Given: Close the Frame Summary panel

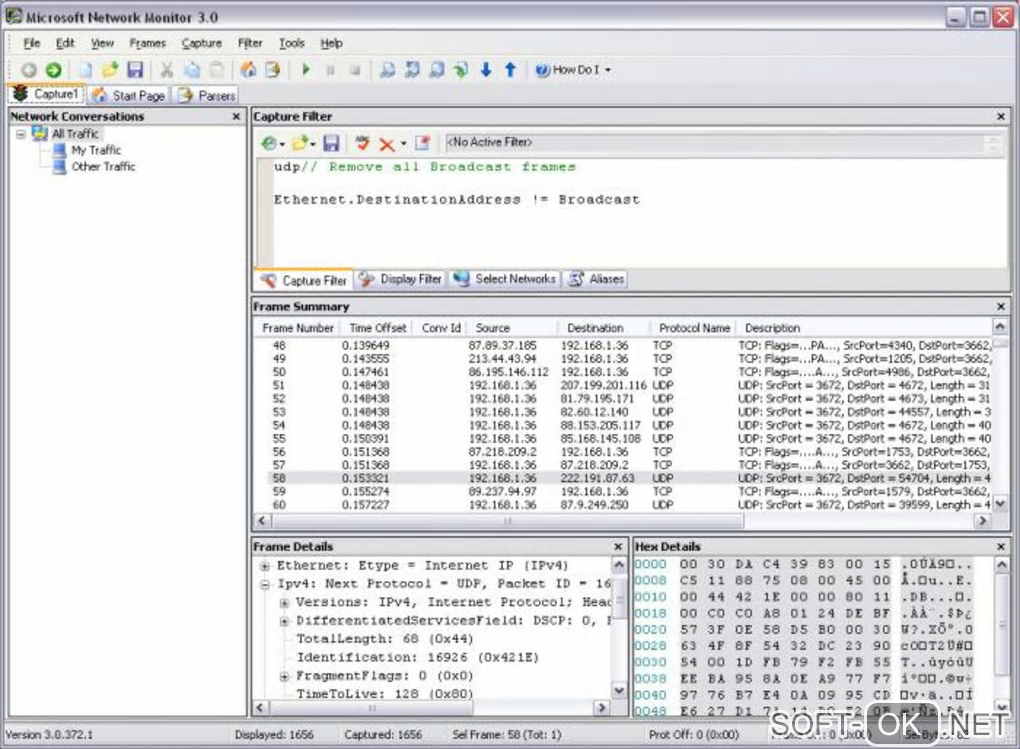Looking at the screenshot, I should pyautogui.click(x=1000, y=306).
